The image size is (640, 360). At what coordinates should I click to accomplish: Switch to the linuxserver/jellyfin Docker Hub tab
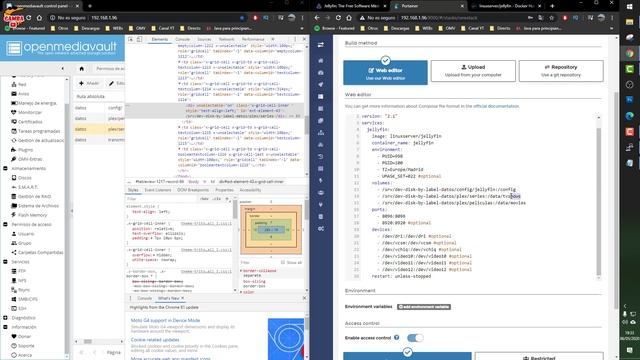(x=506, y=6)
